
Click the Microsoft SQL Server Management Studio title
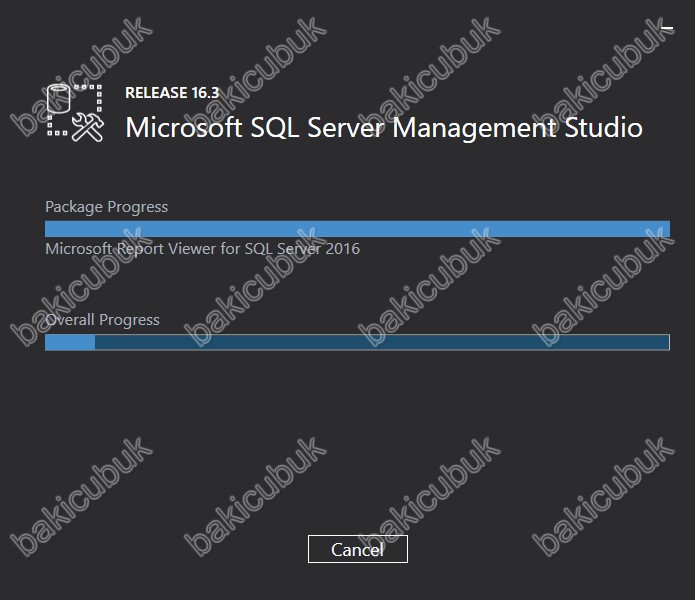point(384,128)
